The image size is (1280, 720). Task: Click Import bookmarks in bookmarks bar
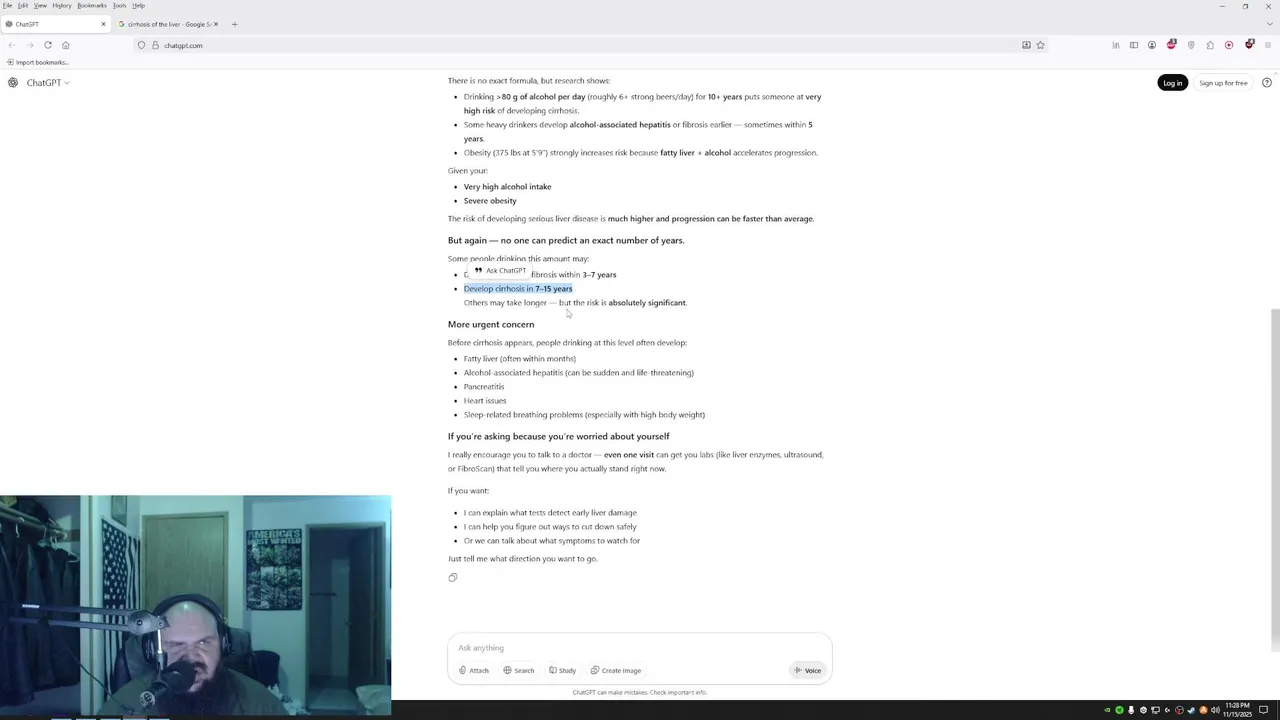[38, 62]
